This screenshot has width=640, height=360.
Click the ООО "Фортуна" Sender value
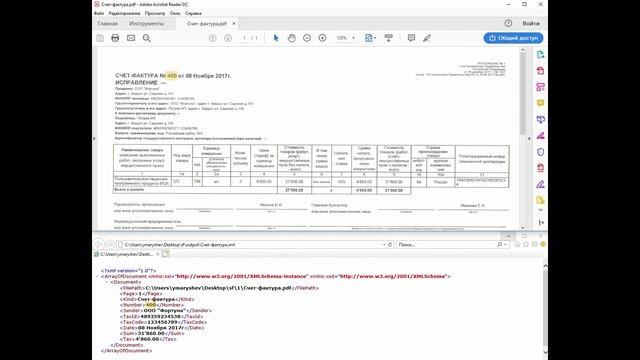(164, 311)
